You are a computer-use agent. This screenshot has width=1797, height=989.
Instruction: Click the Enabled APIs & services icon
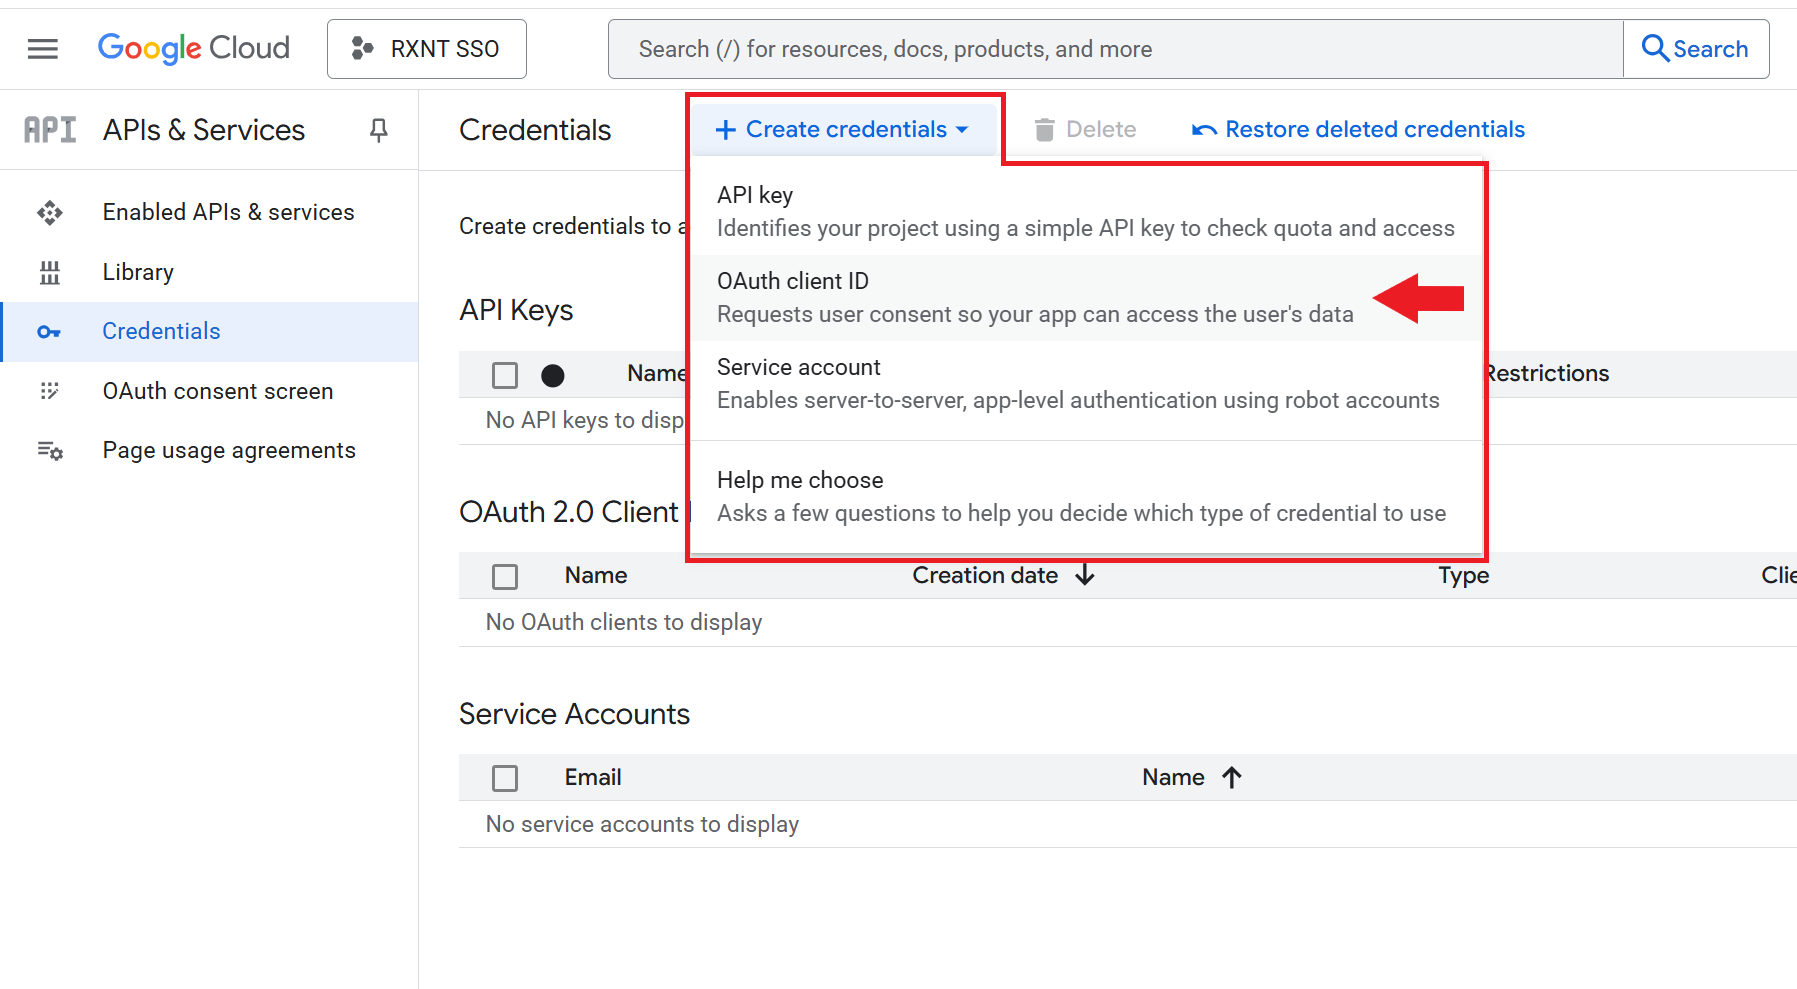coord(49,212)
